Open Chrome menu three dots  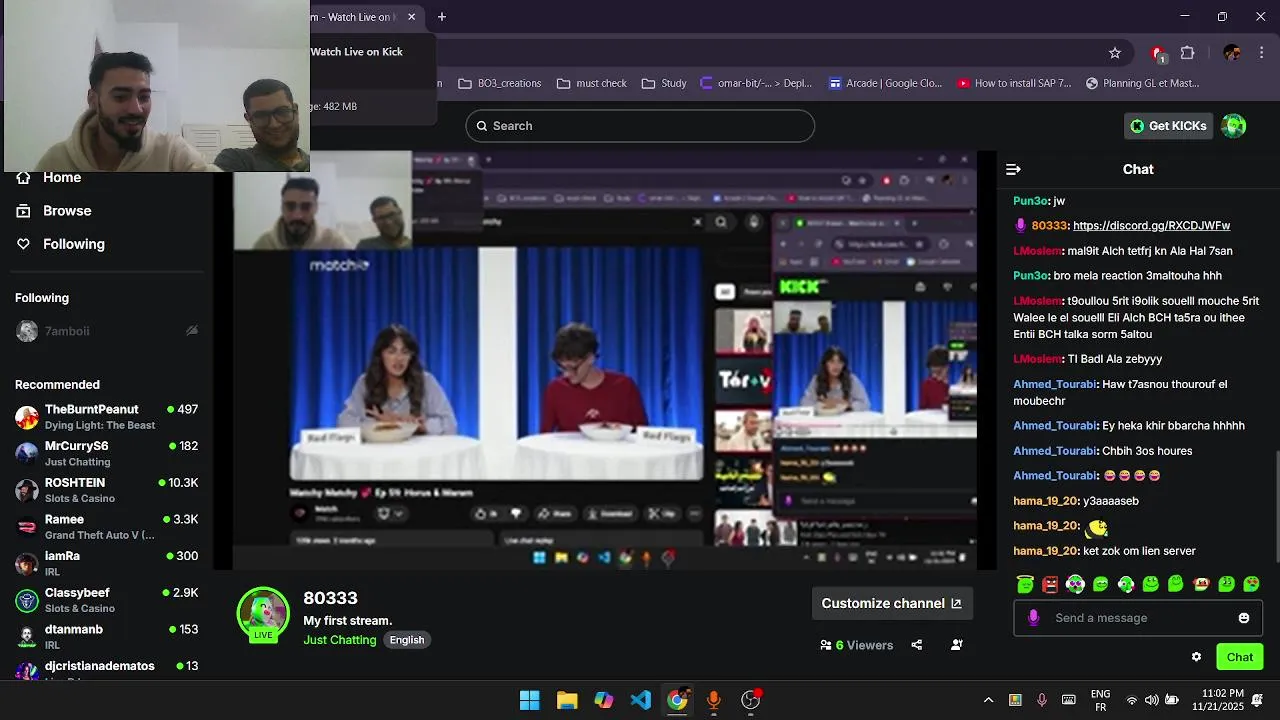click(x=1263, y=52)
